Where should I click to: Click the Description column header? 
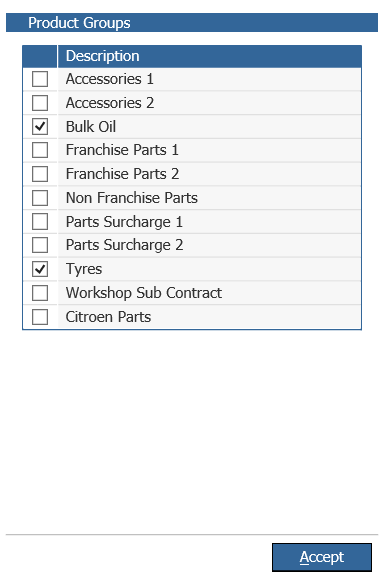[209, 56]
